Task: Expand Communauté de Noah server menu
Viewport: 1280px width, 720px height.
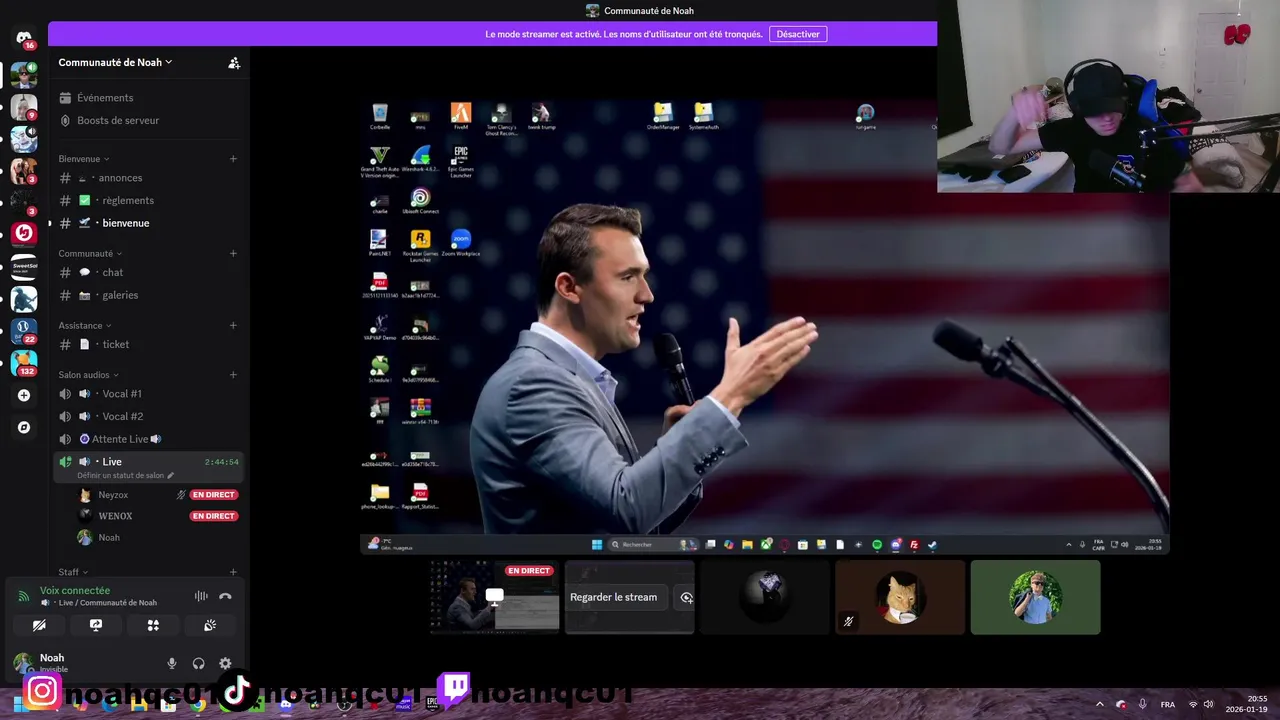Action: (x=115, y=62)
